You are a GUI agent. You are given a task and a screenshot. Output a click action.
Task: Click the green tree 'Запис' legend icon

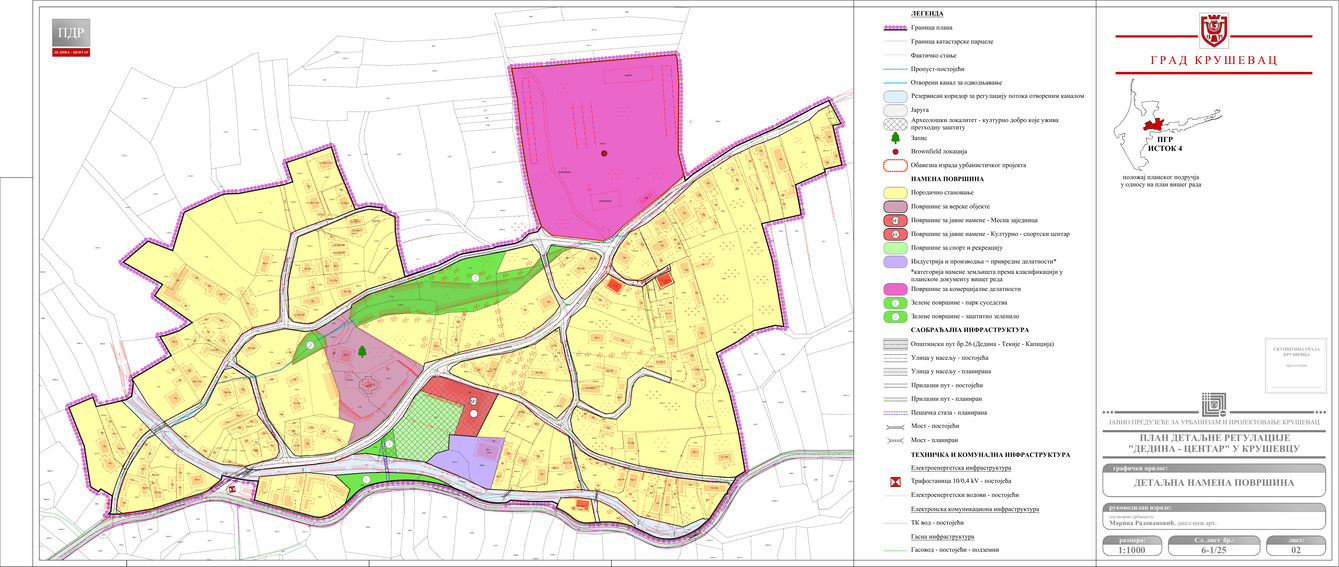[895, 138]
